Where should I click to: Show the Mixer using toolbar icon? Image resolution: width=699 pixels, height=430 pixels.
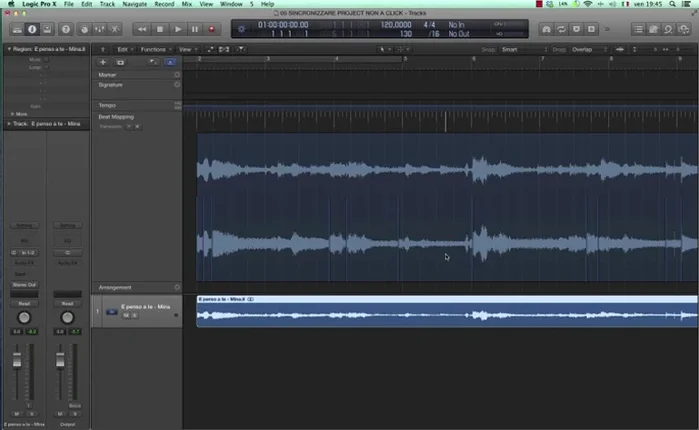(x=100, y=29)
